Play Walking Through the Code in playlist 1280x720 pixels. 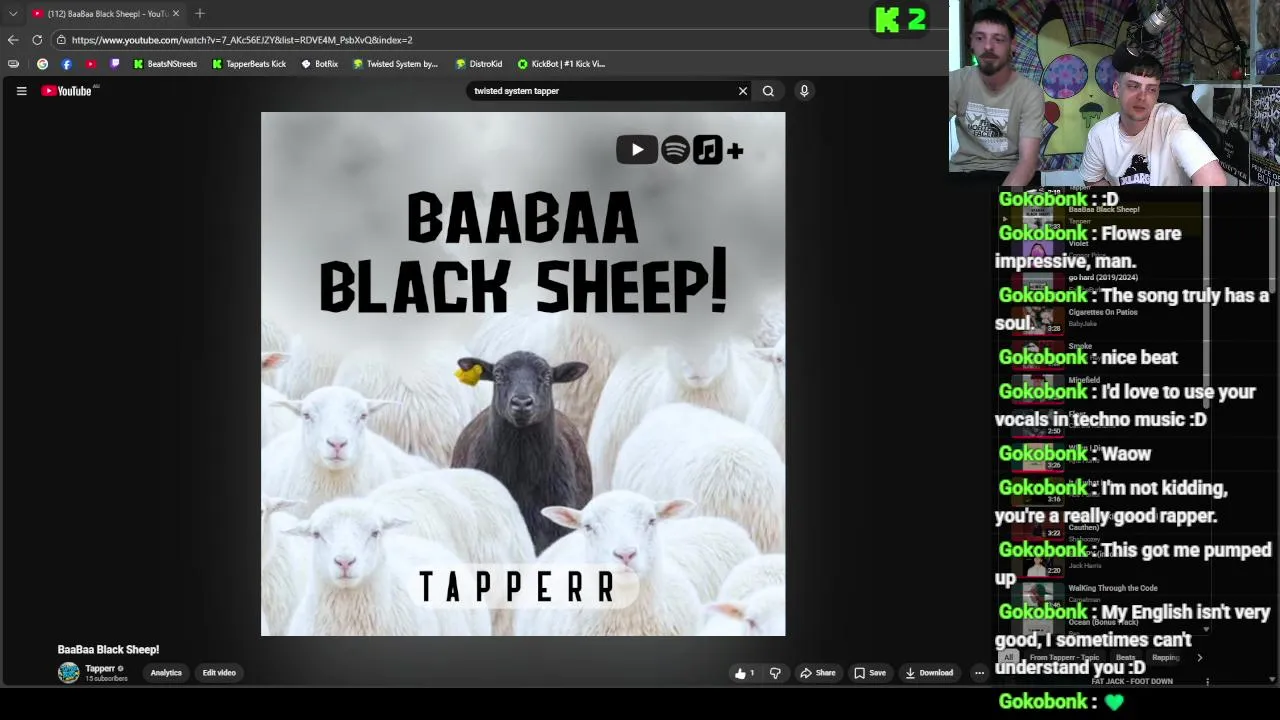1103,593
